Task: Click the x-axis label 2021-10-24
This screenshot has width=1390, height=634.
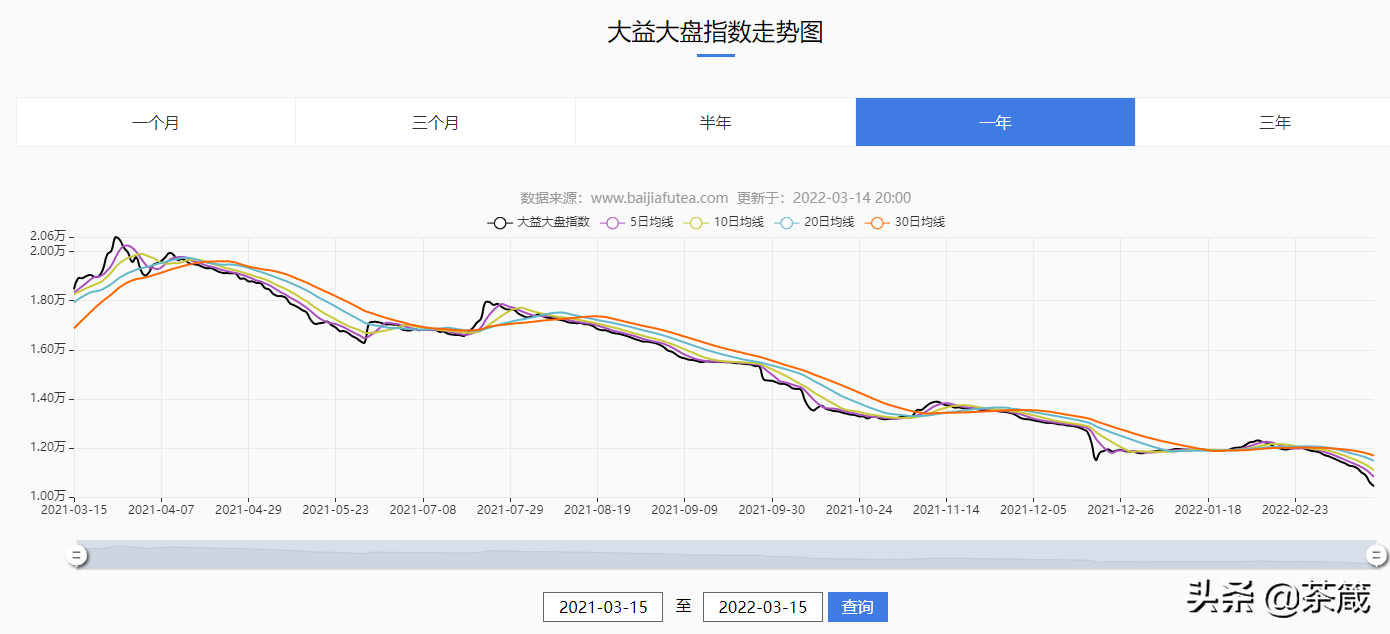Action: (x=859, y=509)
